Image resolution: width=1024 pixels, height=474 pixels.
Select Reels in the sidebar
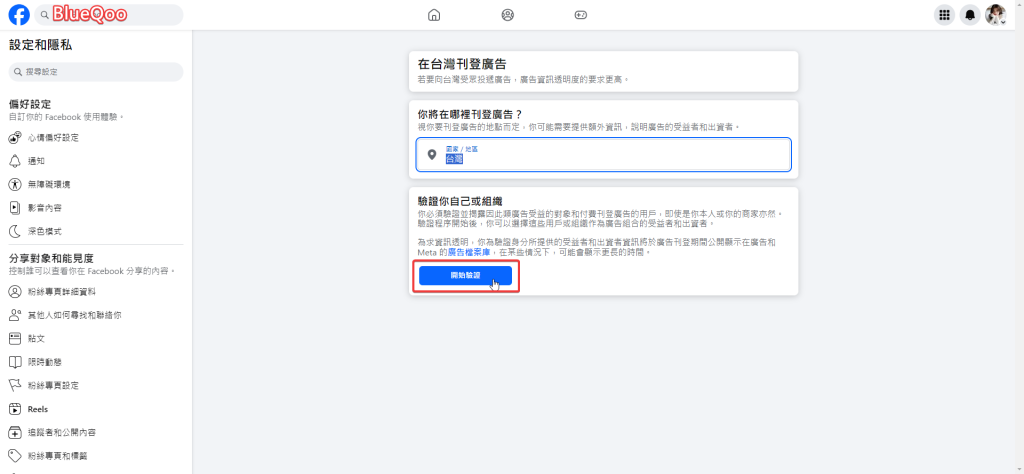tap(38, 409)
